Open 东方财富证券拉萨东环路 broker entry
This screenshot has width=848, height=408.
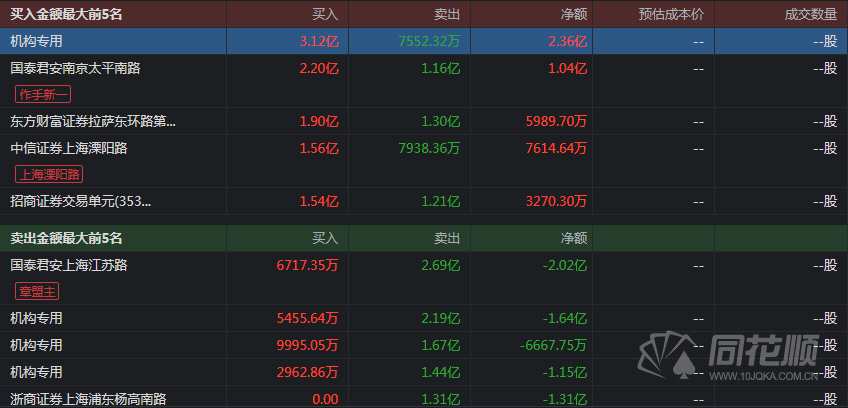tap(92, 121)
